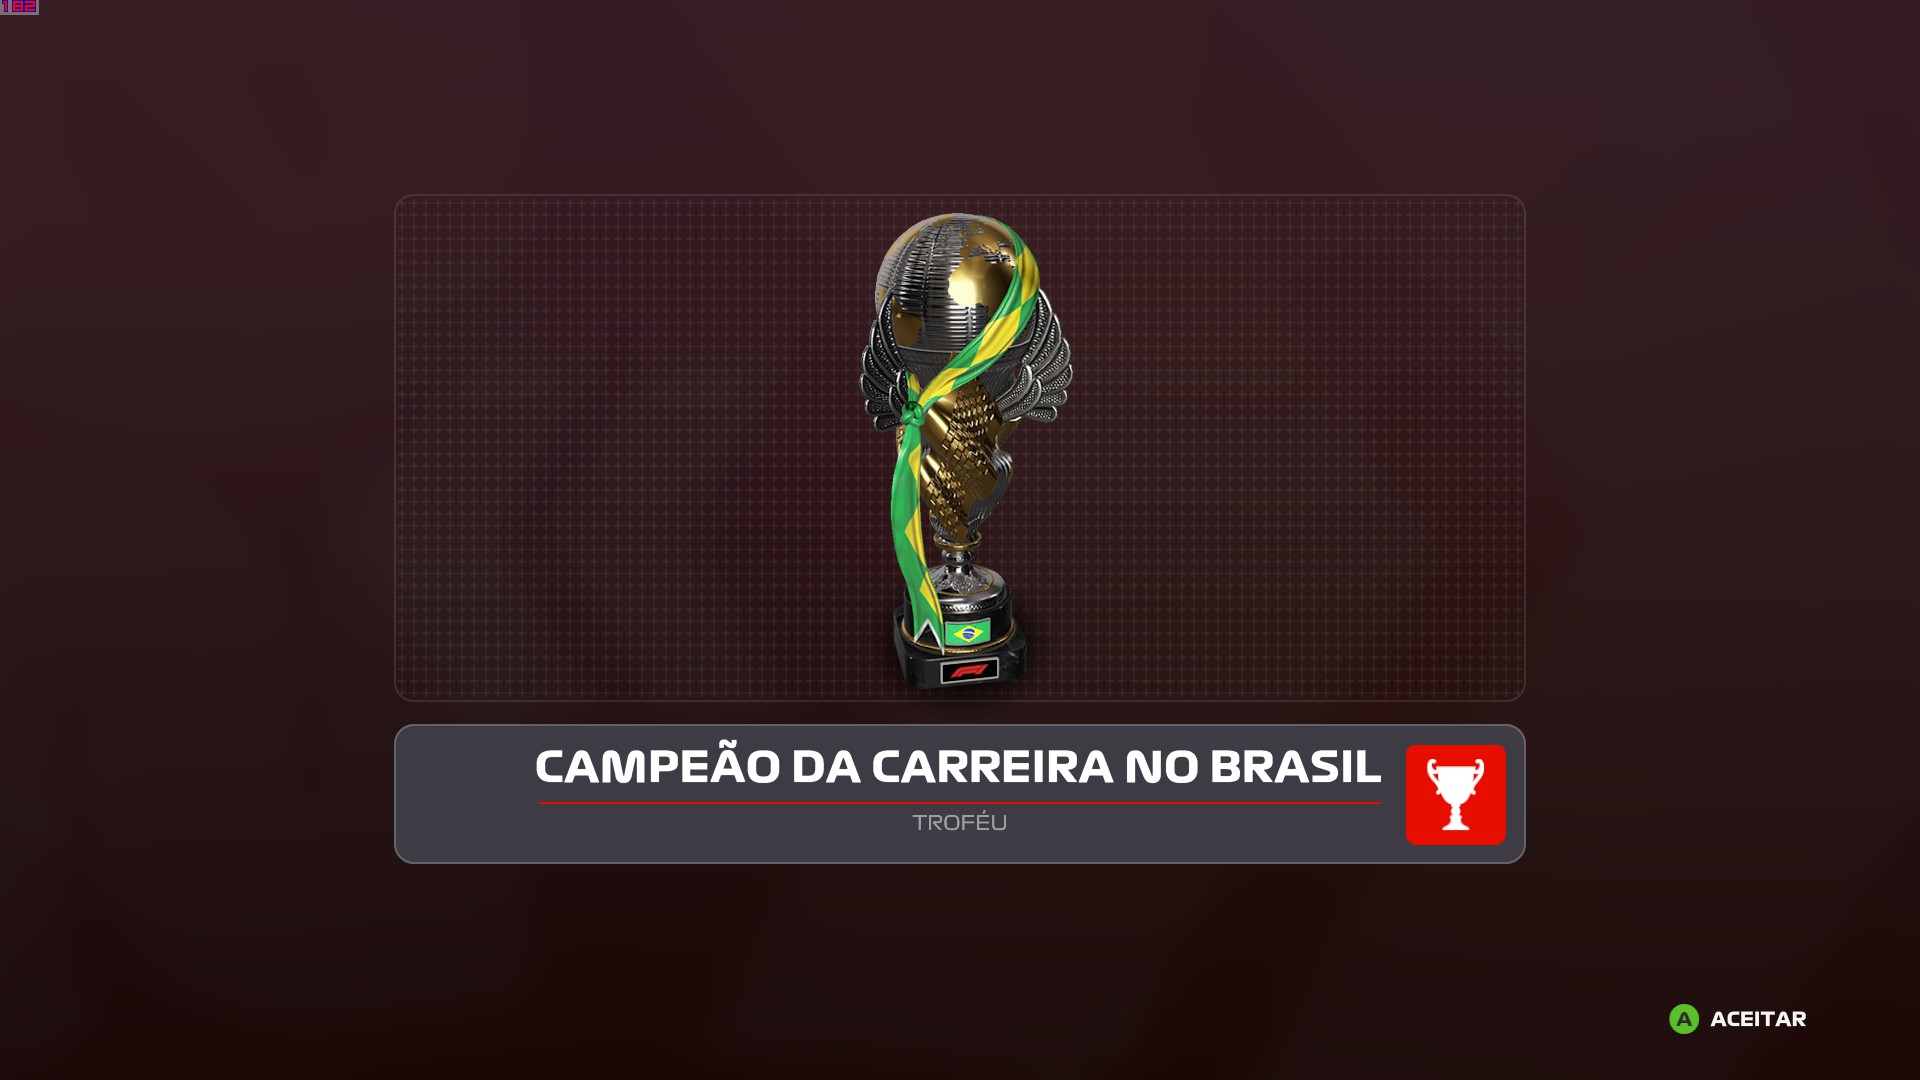Click the red underline beneath the trophy title
1920x1080 pixels.
tap(959, 802)
